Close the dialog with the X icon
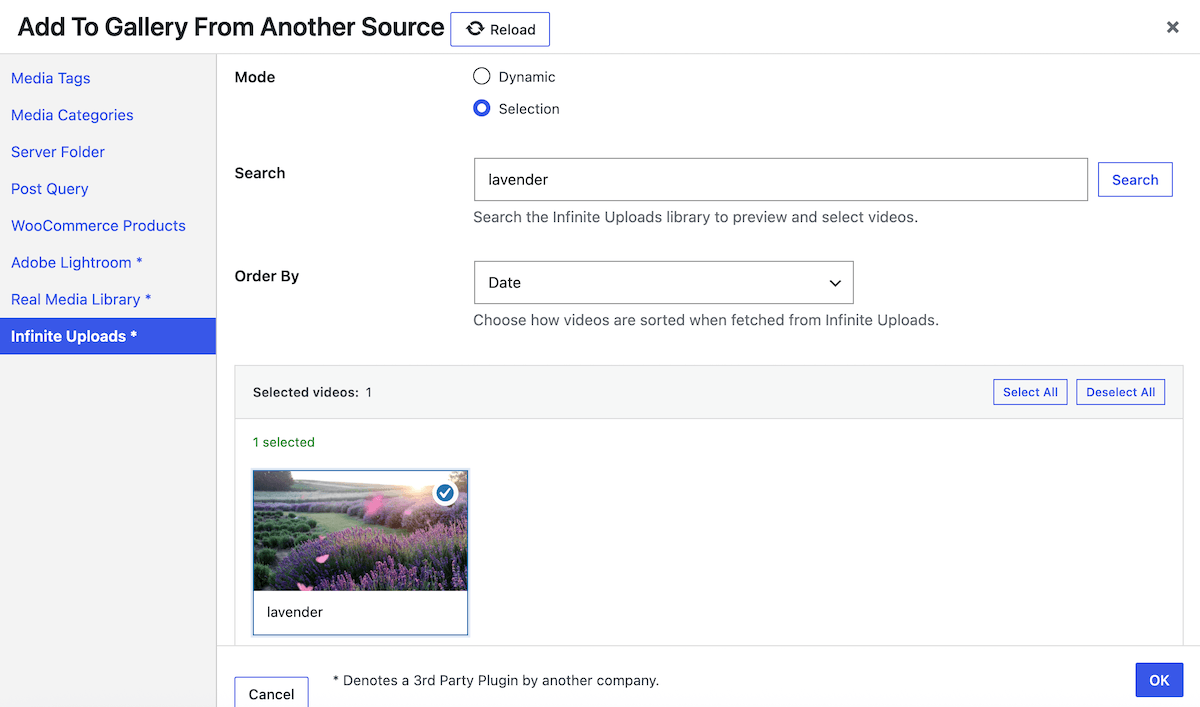The image size is (1200, 707). (x=1172, y=27)
